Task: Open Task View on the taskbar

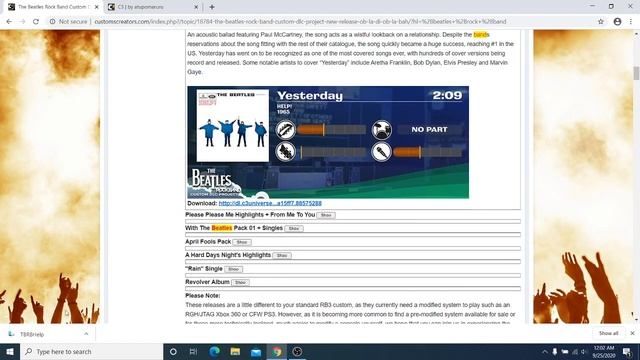Action: tap(193, 351)
